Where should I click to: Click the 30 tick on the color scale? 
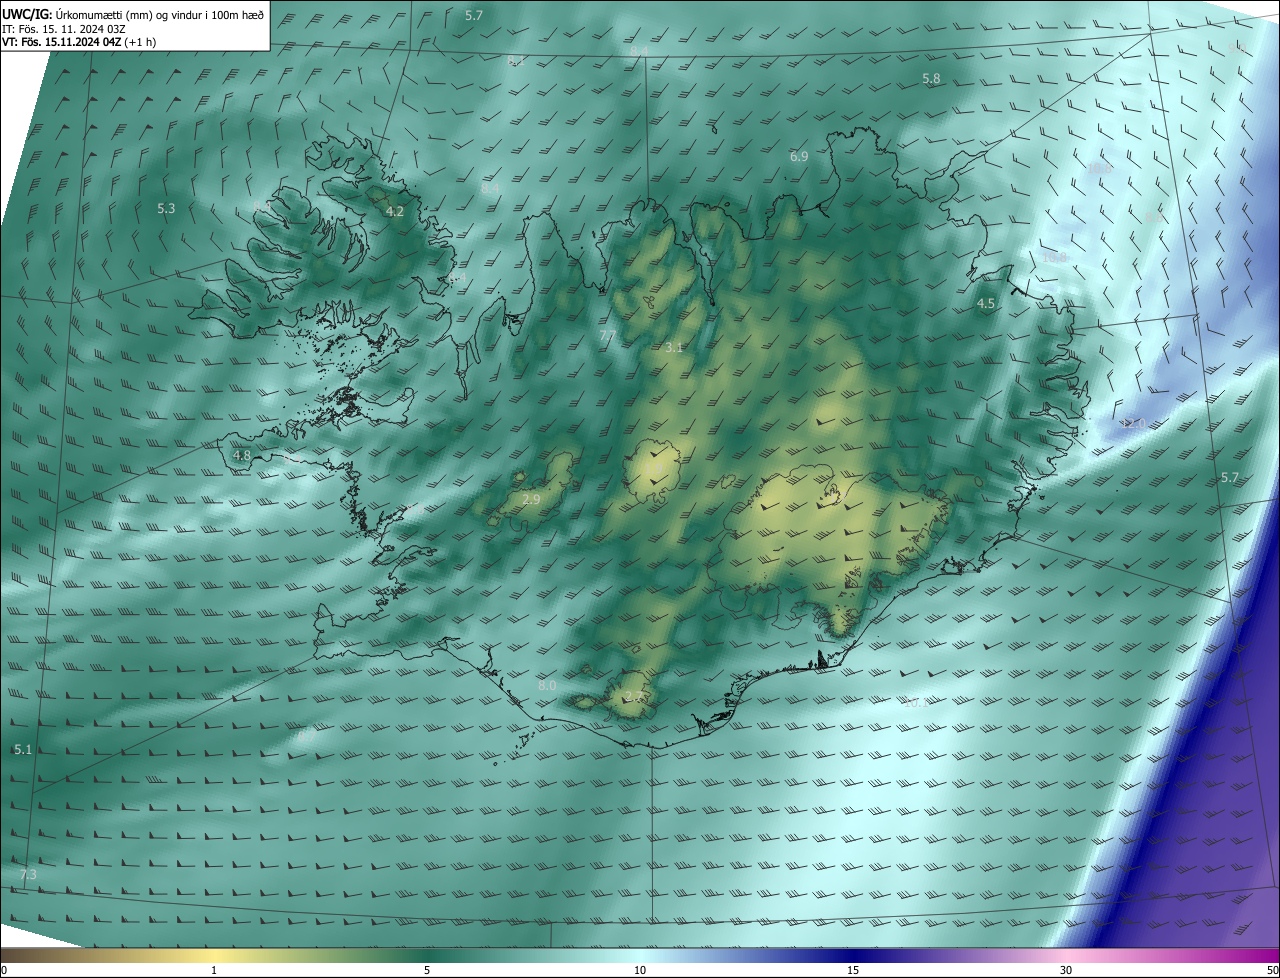coord(1066,970)
